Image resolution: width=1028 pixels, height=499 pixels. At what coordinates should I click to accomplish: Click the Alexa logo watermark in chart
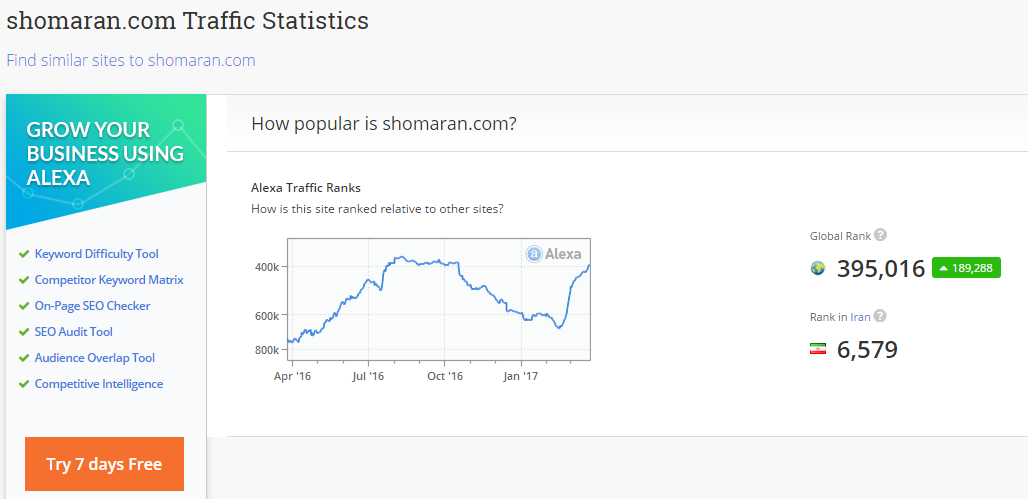tap(554, 254)
